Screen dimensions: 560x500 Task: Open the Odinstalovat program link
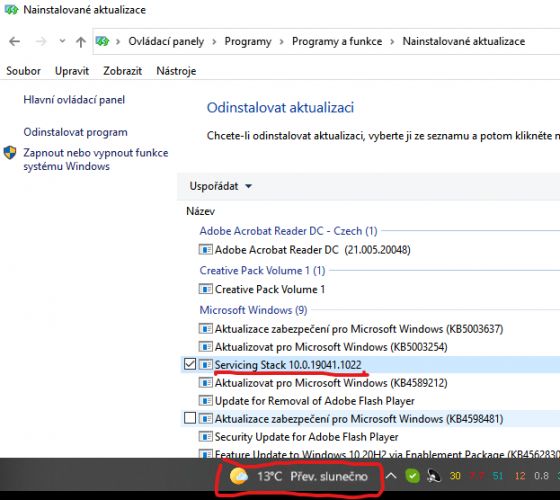point(75,132)
